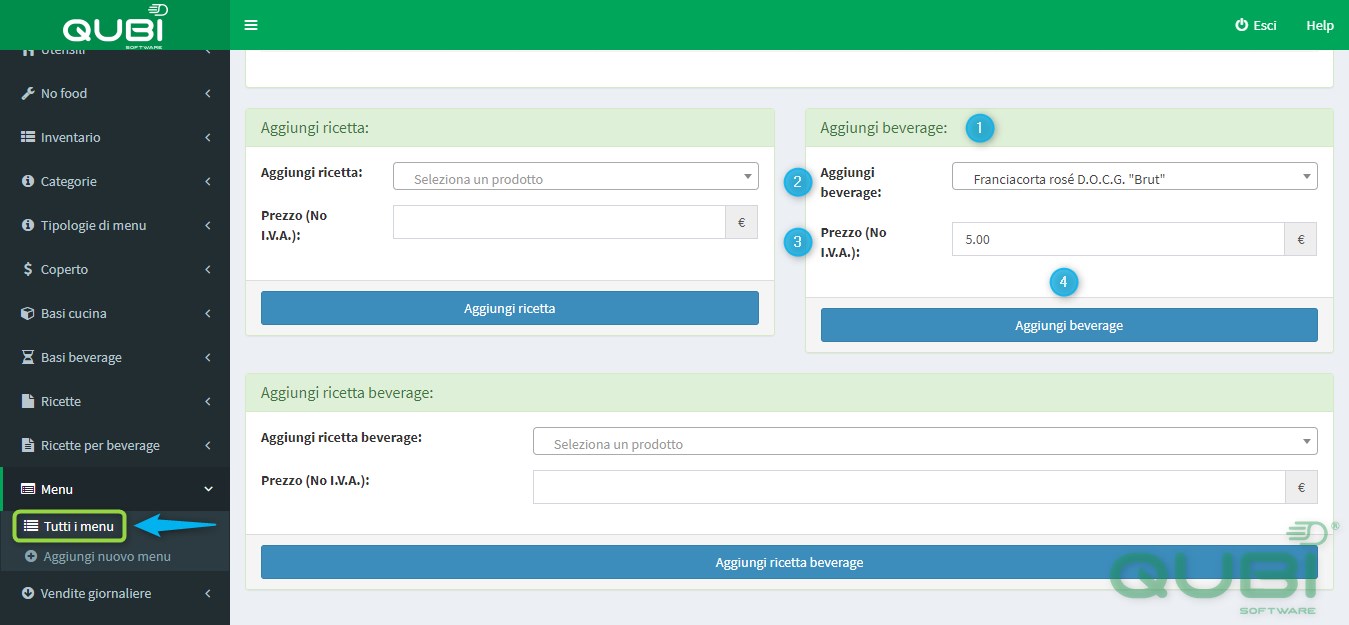Open the Aggiungi ricetta product dropdown
1349x625 pixels.
coord(576,176)
